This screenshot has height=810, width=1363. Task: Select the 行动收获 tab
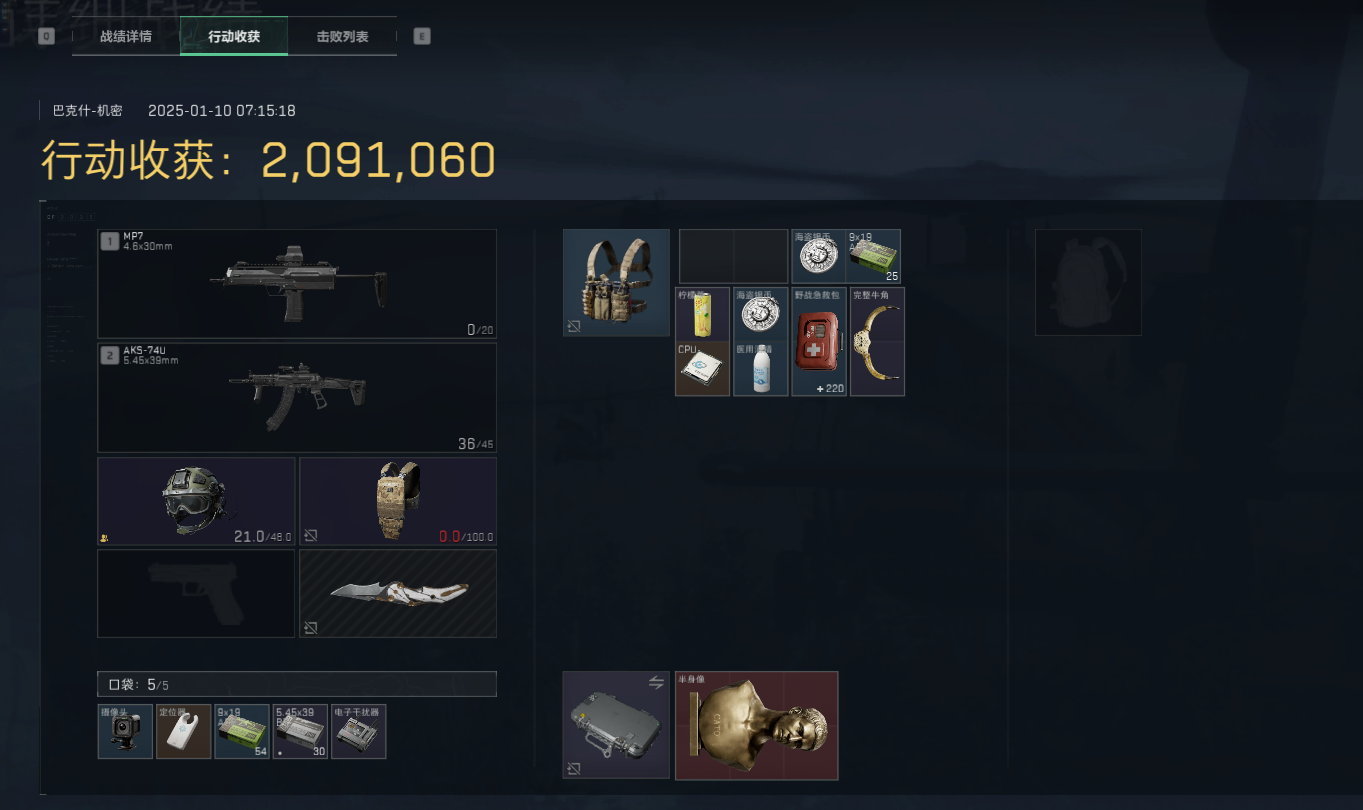[x=234, y=36]
